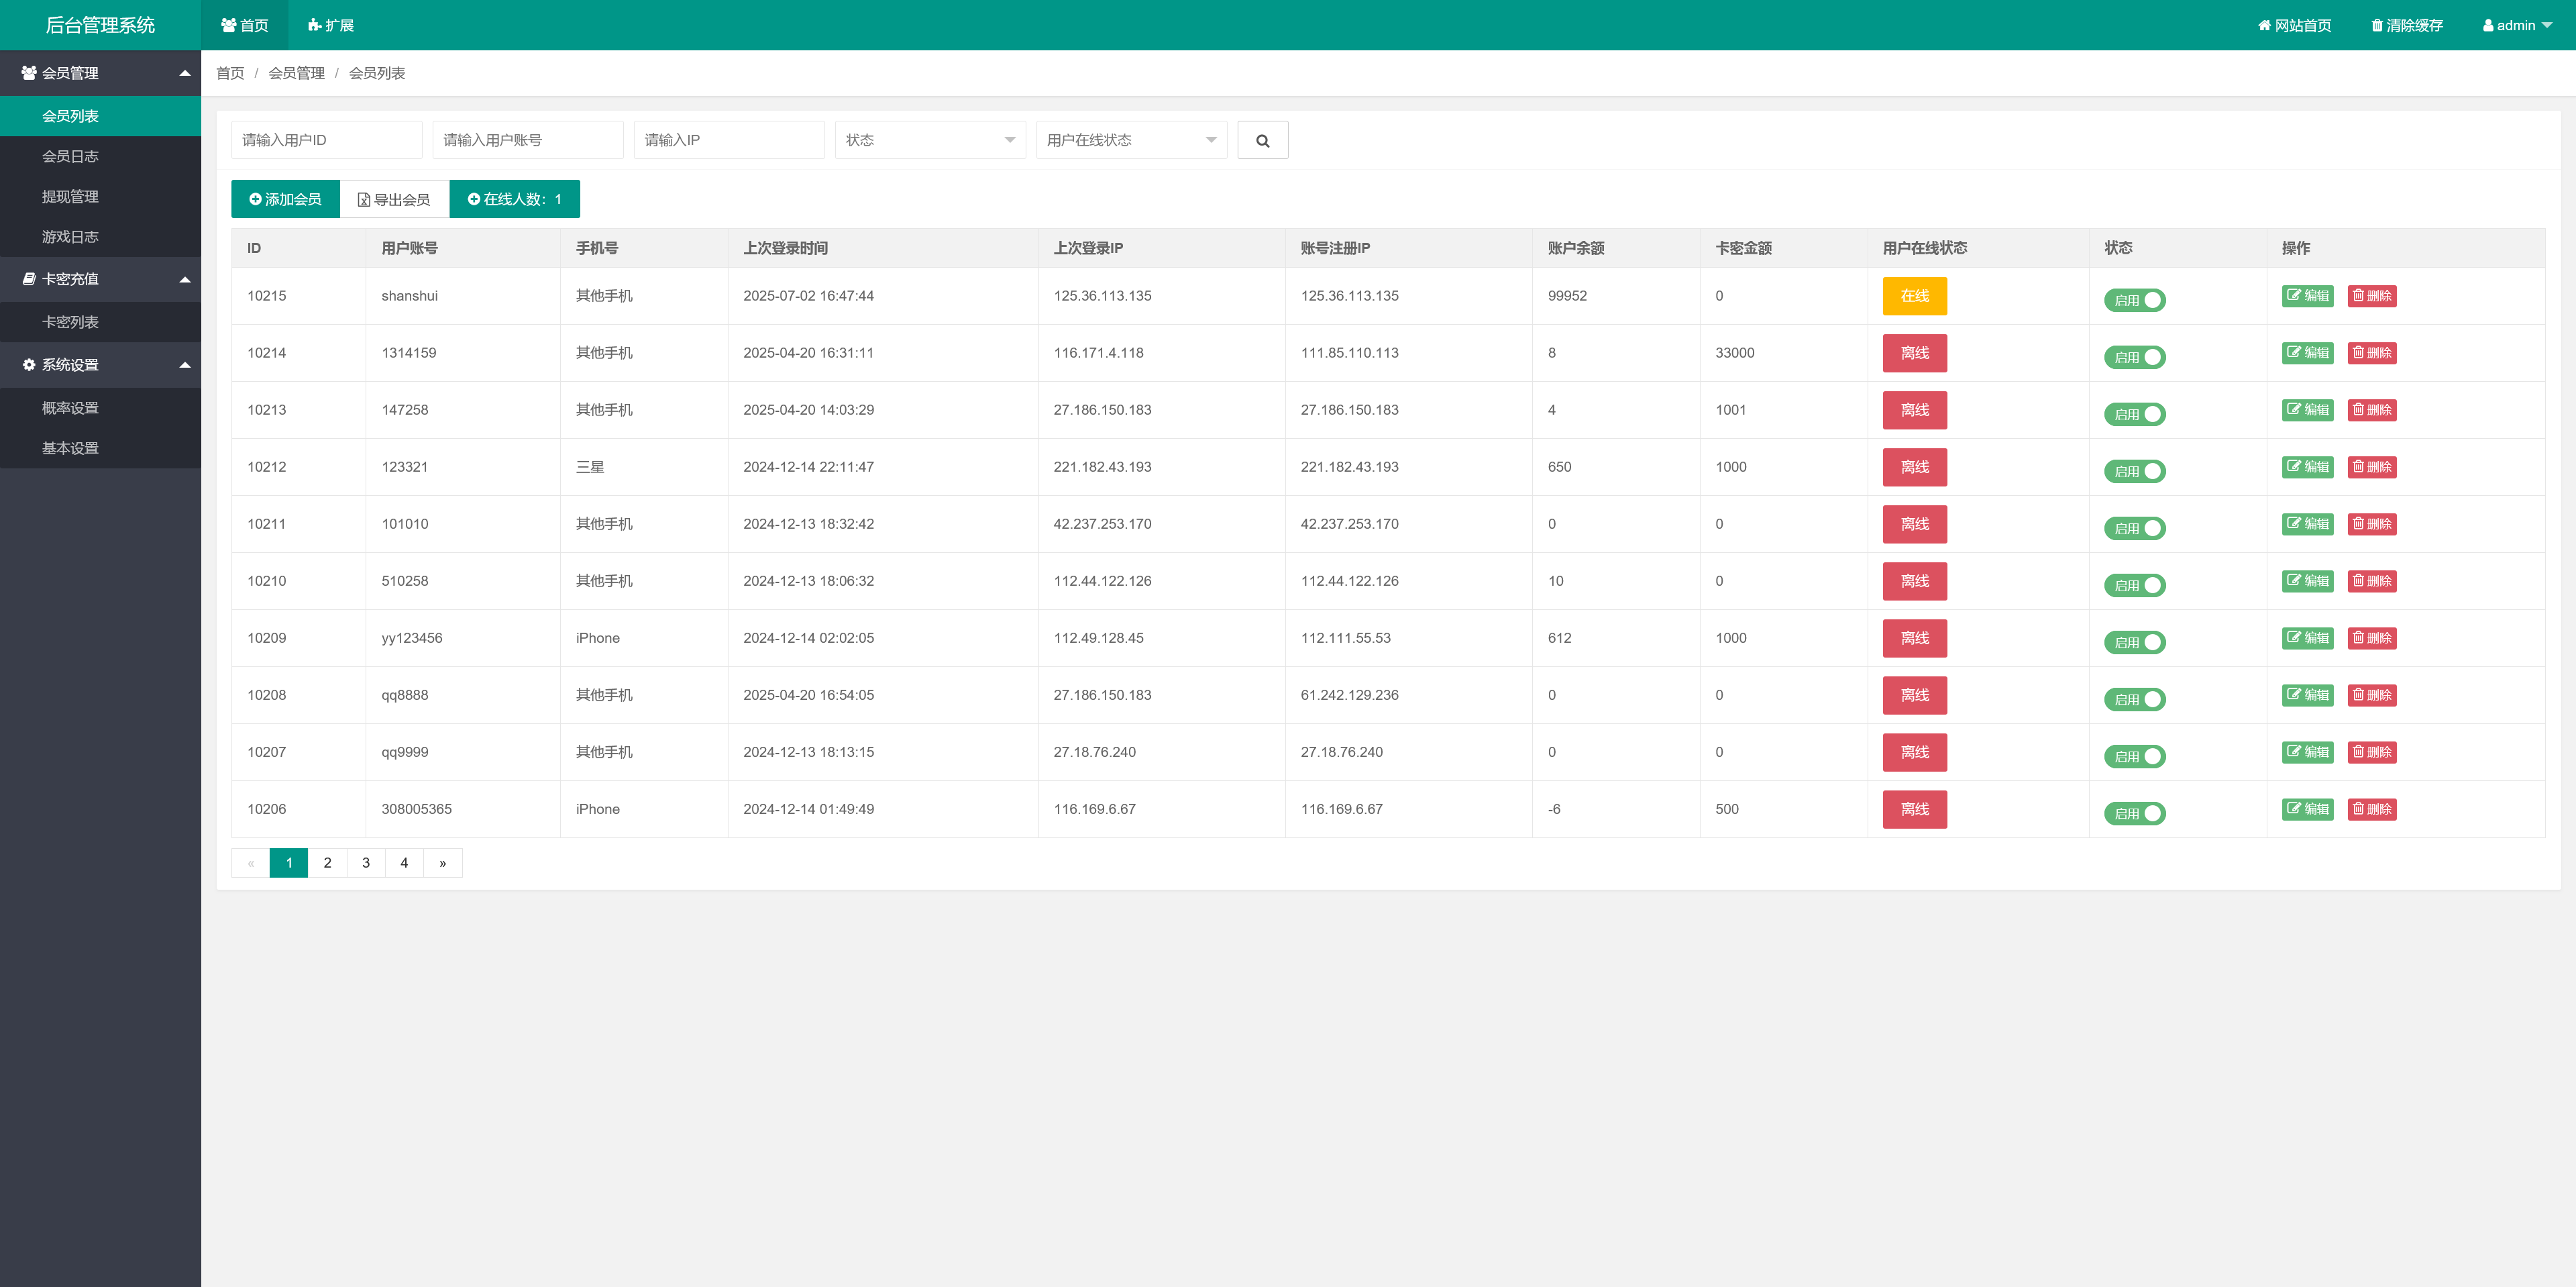Click delete icon for user qq8888
The height and width of the screenshot is (1287, 2576).
(x=2358, y=695)
